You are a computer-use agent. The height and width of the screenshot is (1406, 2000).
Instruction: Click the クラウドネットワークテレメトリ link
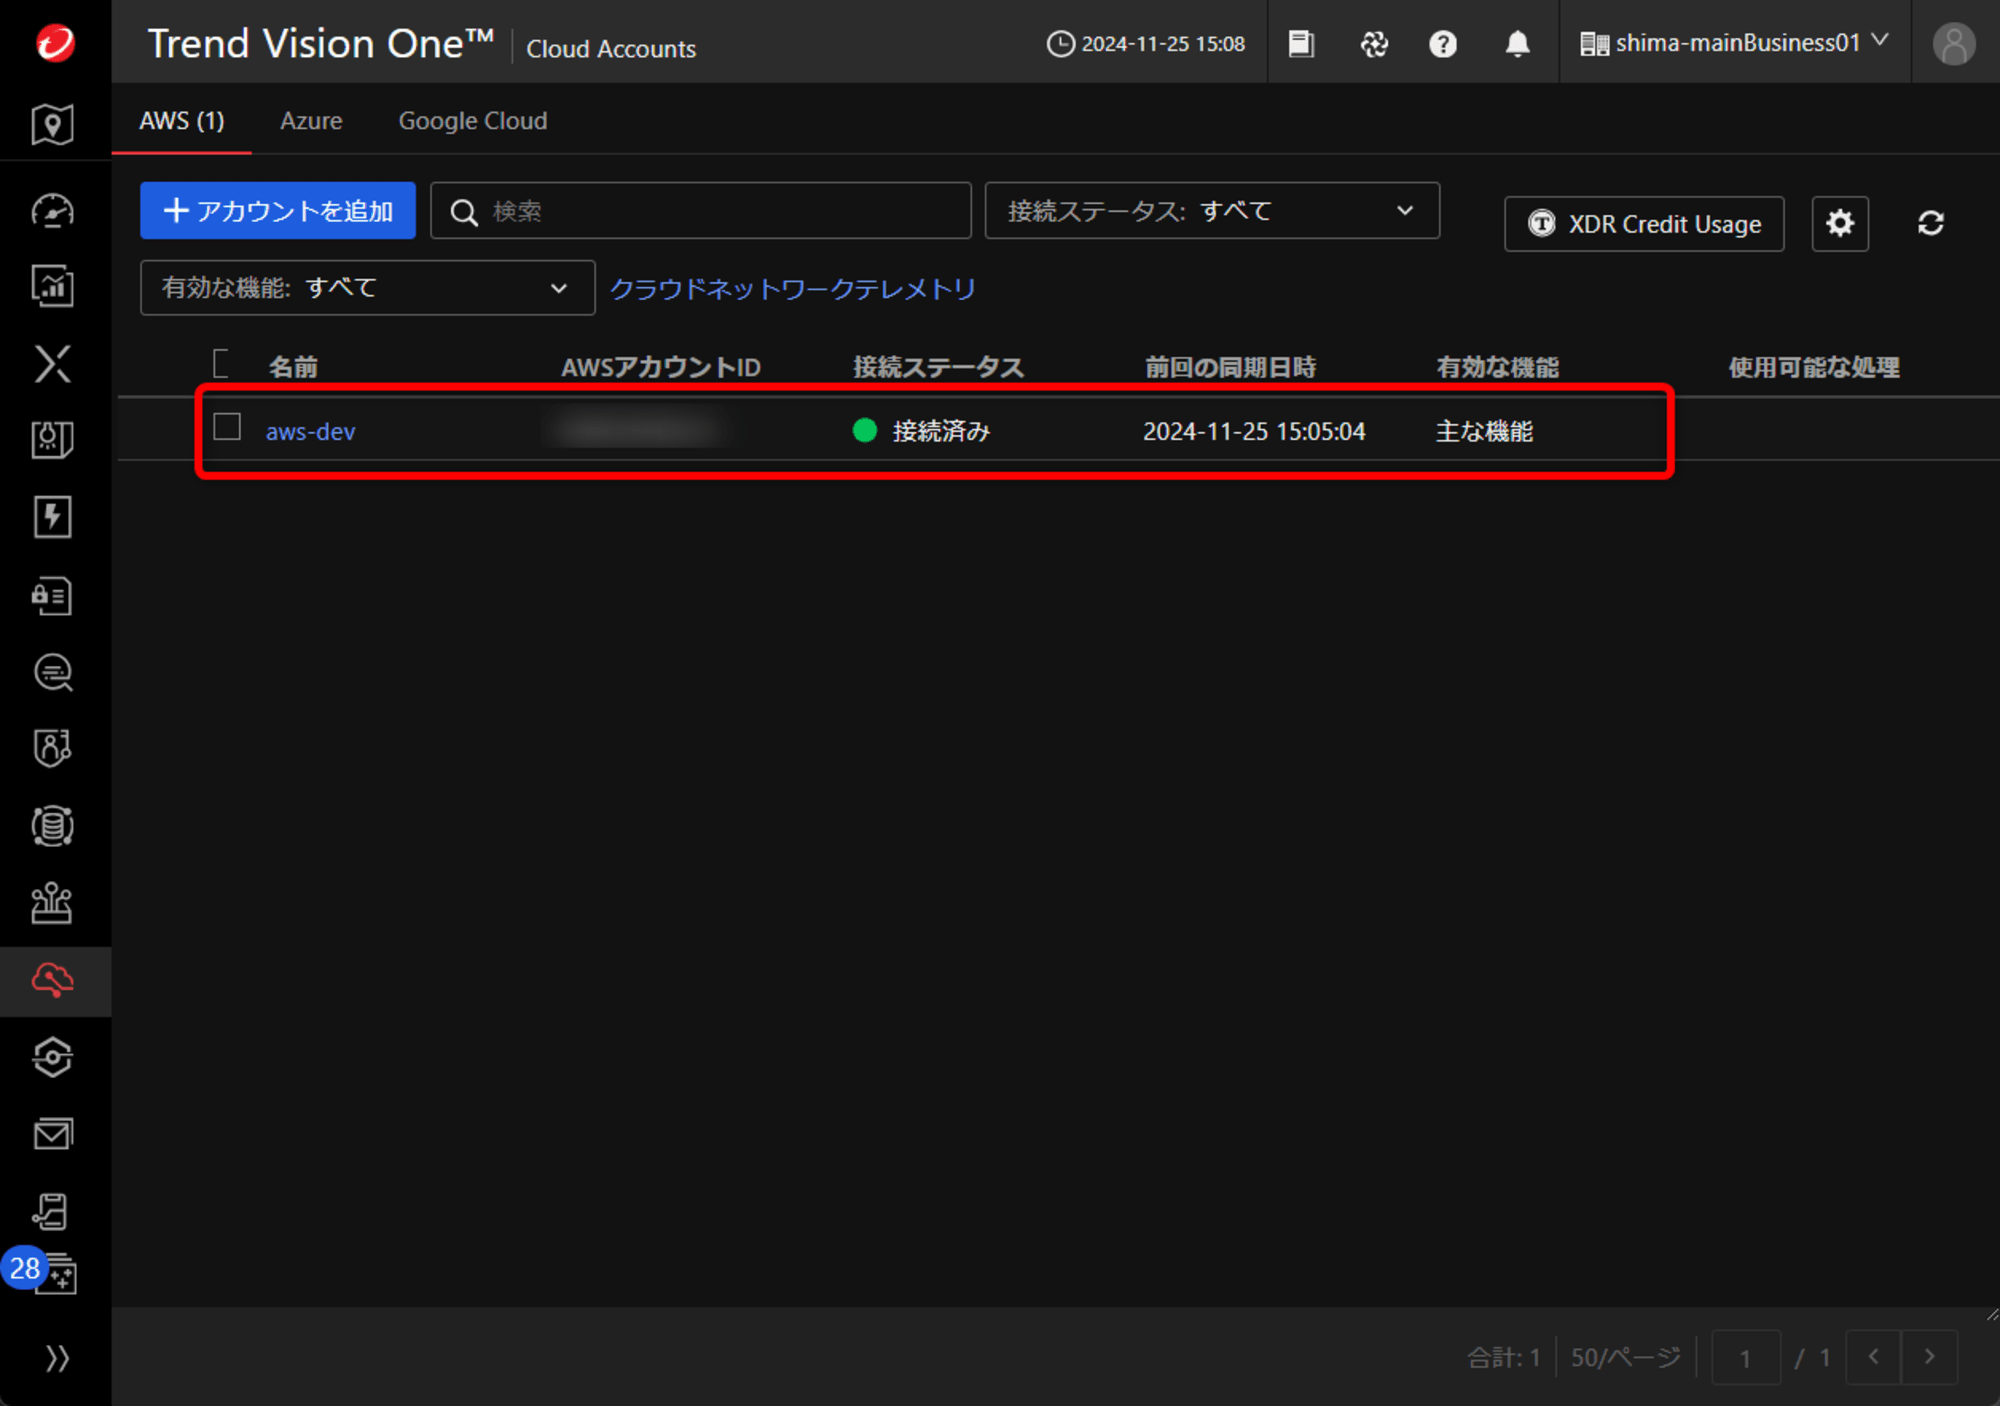pos(792,289)
